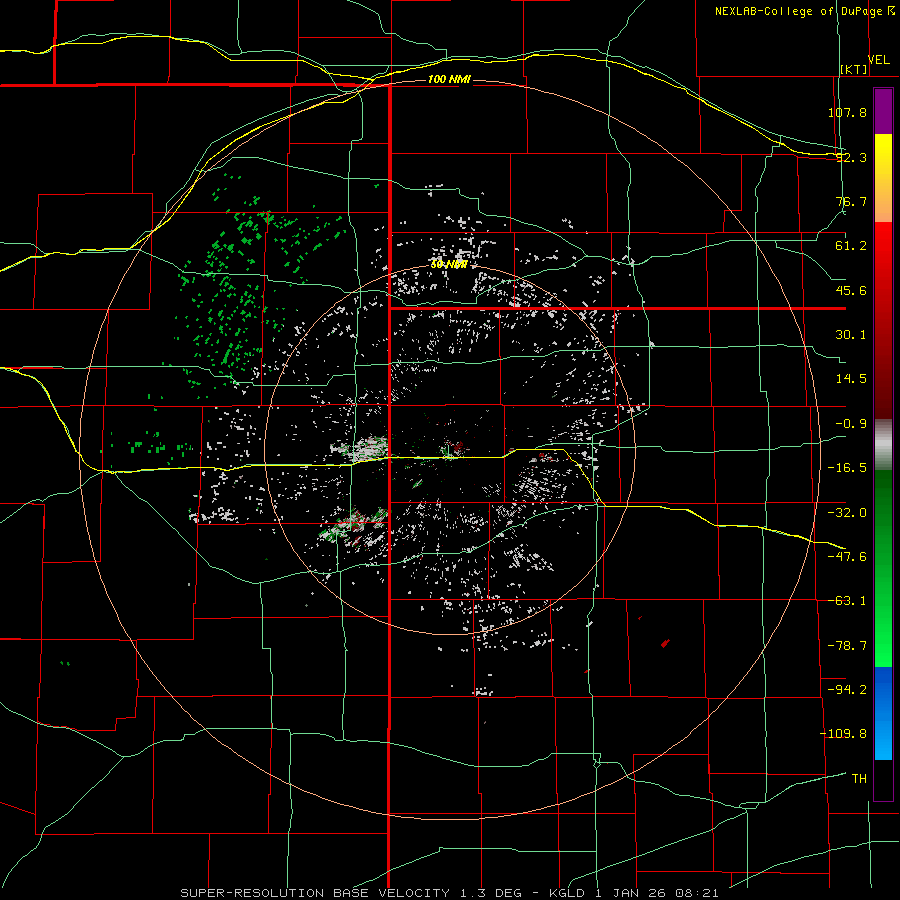
Task: Select the -109.8 scale value
Action: [843, 734]
